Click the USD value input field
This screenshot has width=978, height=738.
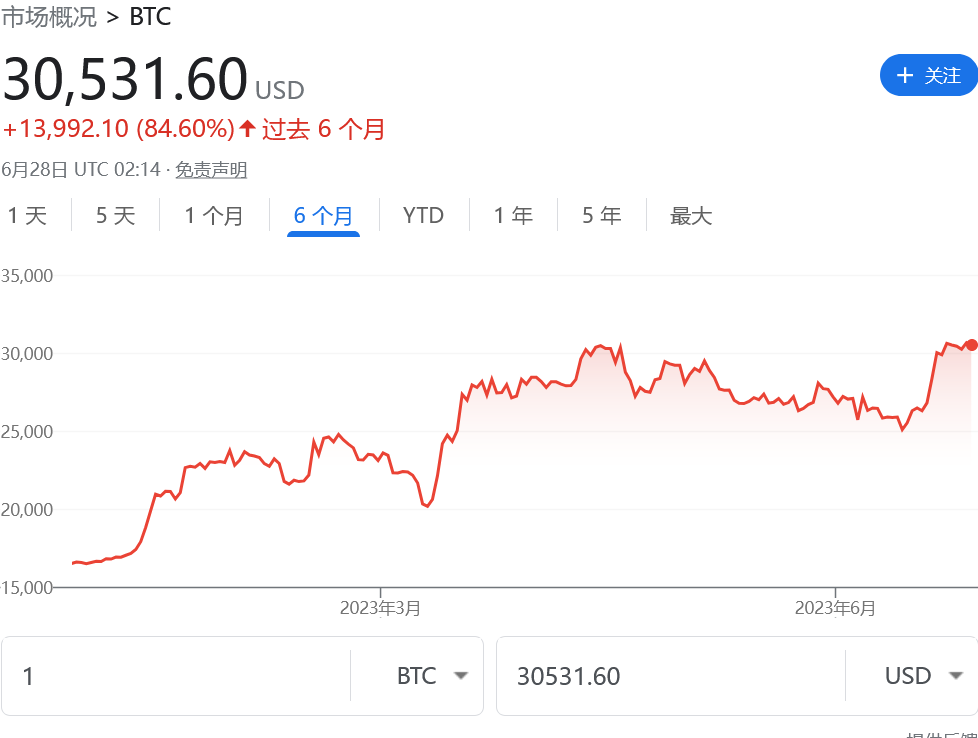pos(670,676)
